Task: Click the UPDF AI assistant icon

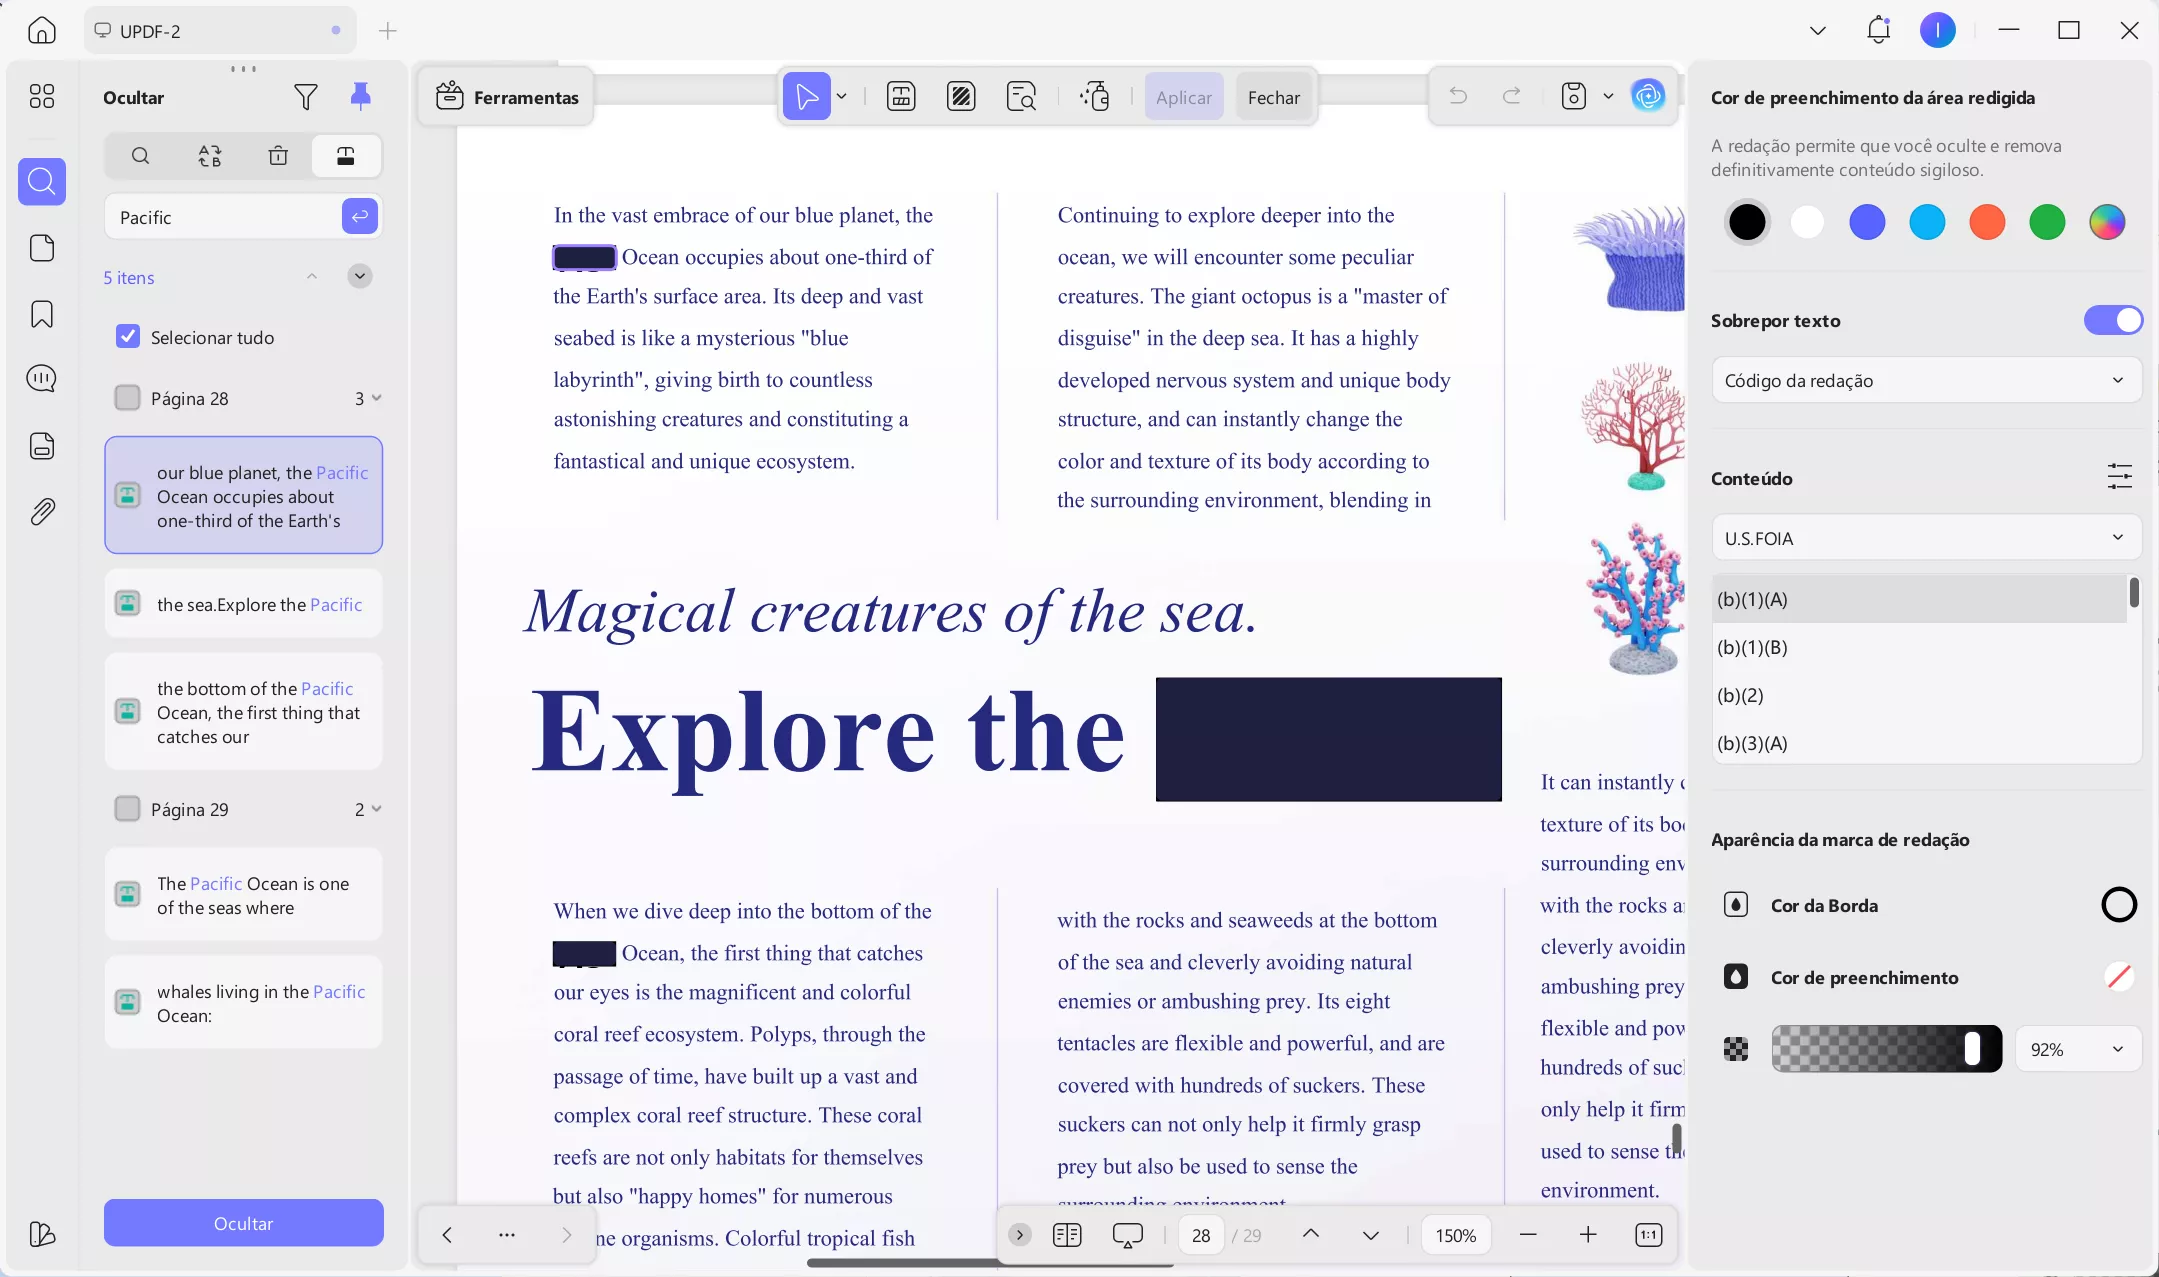Action: 1648,96
